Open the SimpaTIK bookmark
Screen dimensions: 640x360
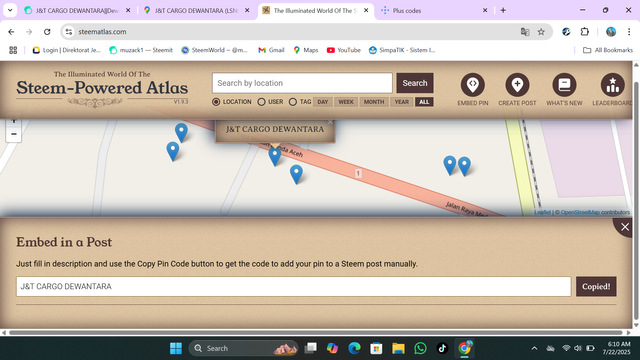[x=402, y=50]
